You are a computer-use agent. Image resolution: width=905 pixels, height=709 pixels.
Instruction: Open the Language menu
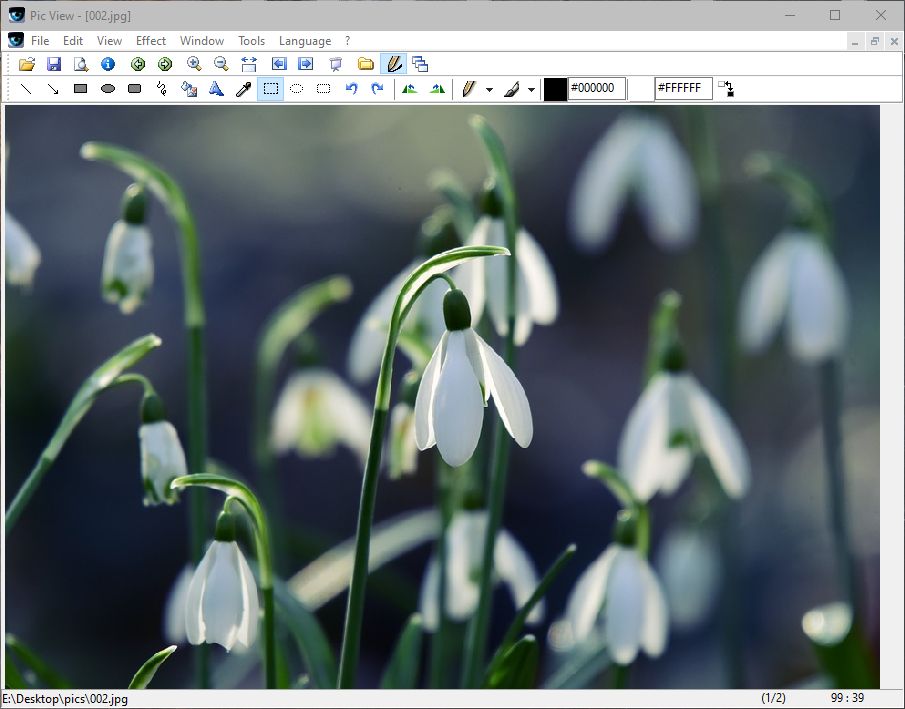pos(305,41)
